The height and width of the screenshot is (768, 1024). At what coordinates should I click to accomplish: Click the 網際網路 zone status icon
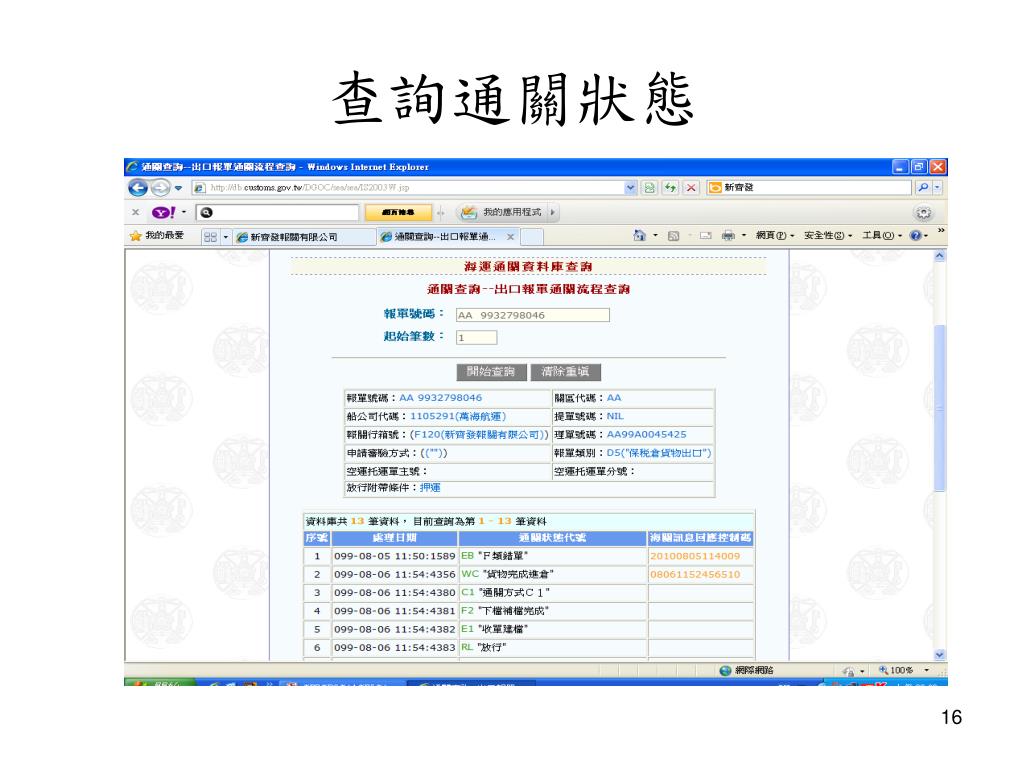coord(725,671)
